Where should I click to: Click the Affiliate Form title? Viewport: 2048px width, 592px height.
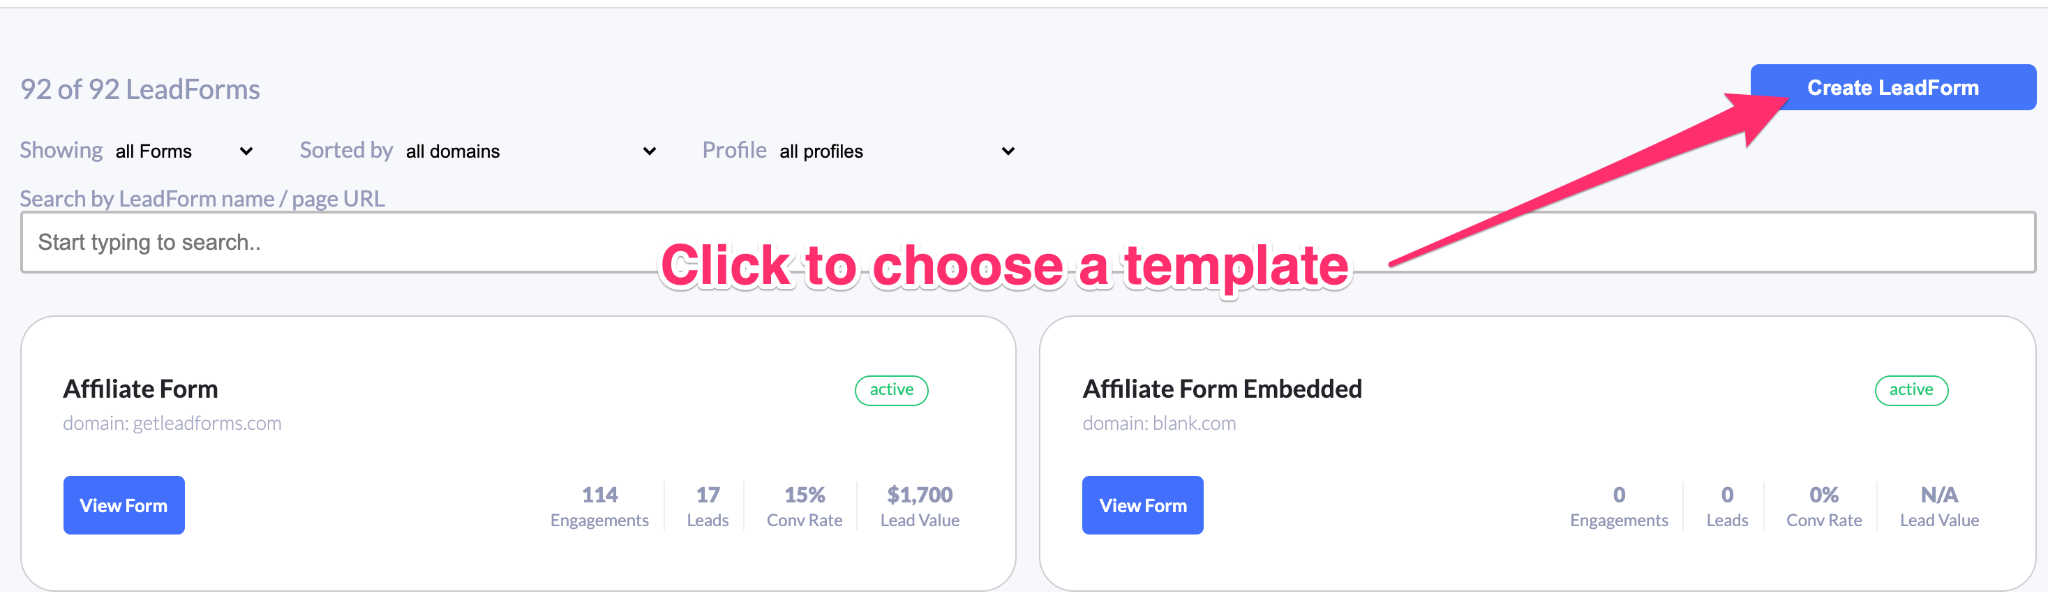point(141,389)
